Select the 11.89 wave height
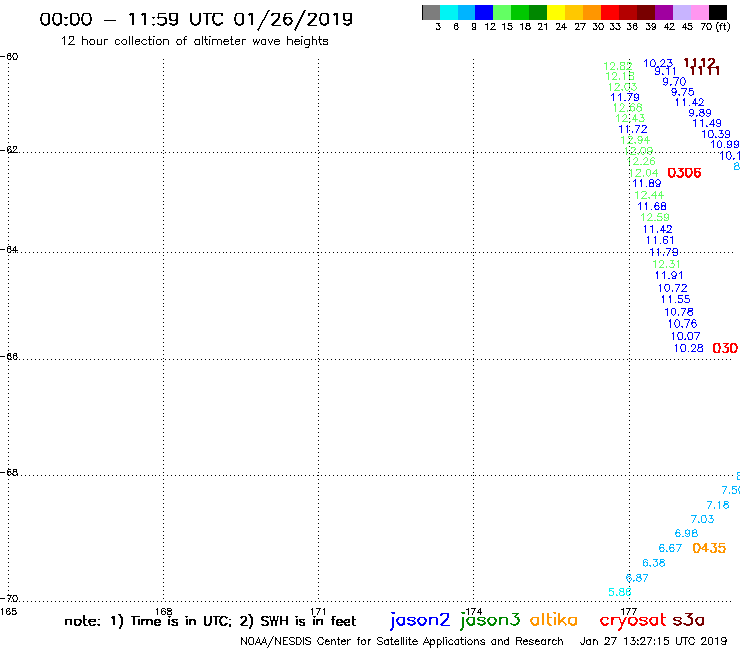The image size is (740, 650). point(647,183)
